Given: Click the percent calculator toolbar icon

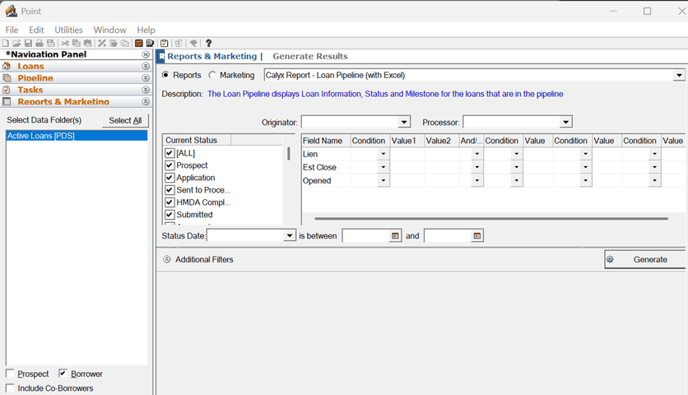Looking at the screenshot, I should tap(102, 43).
